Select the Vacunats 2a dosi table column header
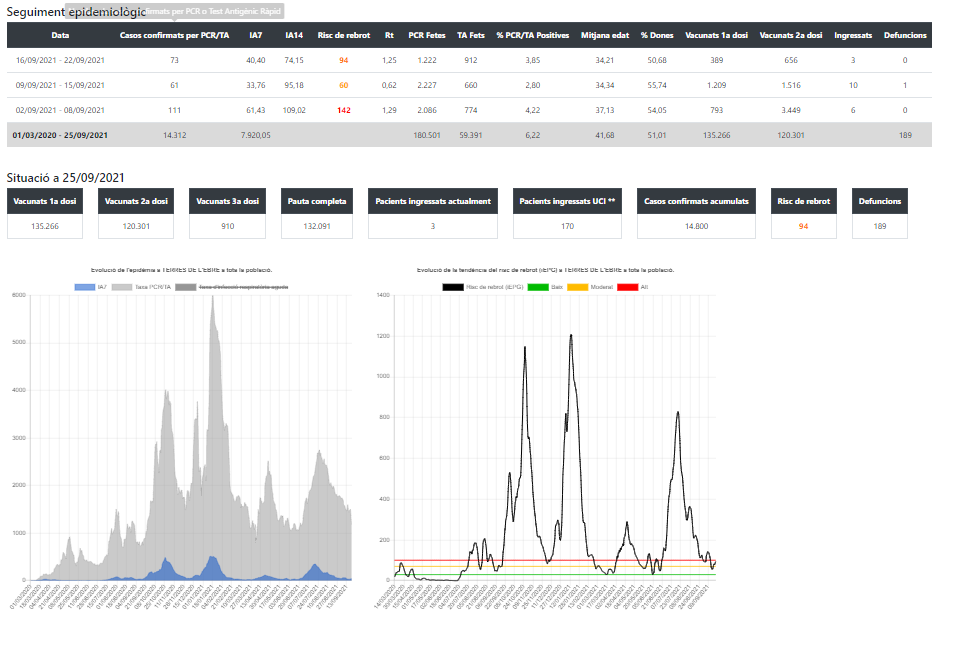Viewport: 962px width, 653px height. coord(791,36)
